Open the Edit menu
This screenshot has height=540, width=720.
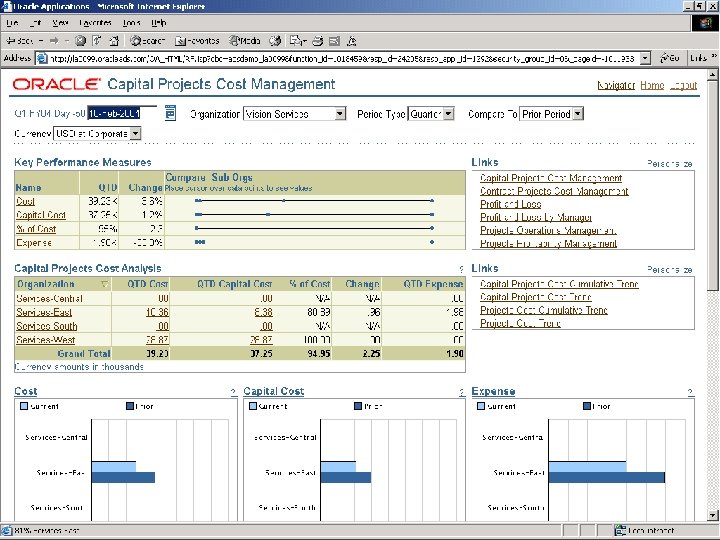coord(36,23)
